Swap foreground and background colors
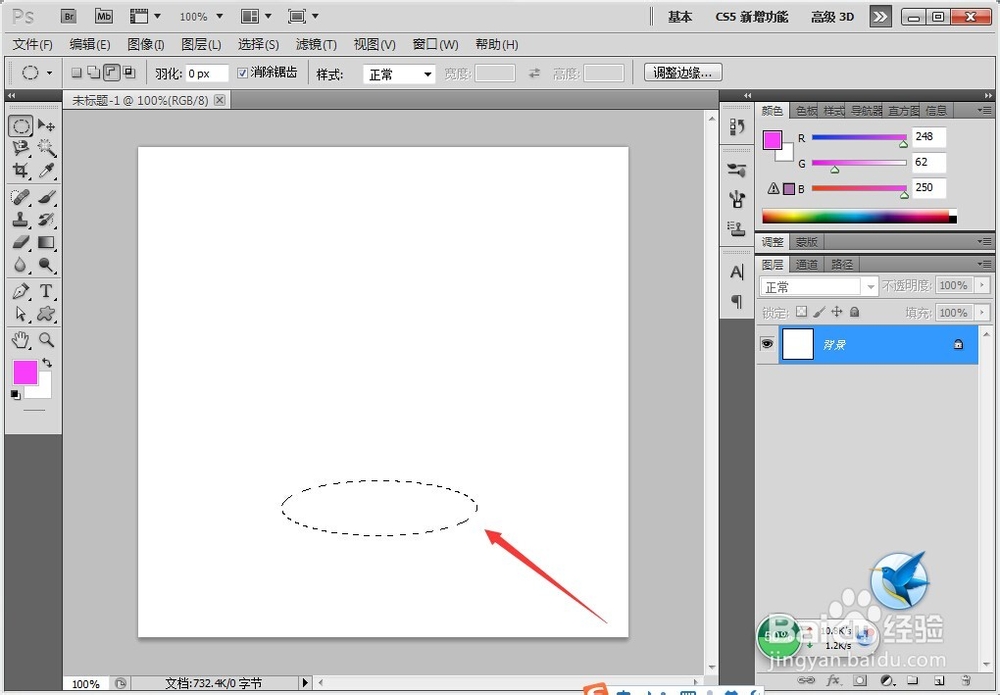1000x695 pixels. click(x=47, y=363)
